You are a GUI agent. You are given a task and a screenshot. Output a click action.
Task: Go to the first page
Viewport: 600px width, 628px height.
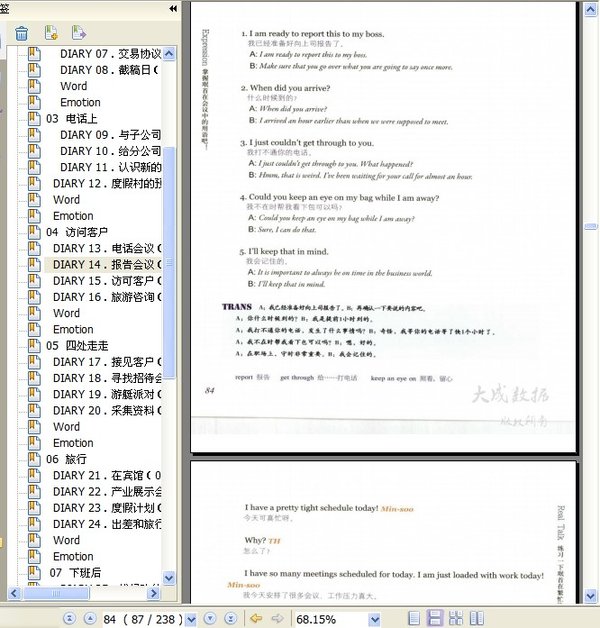pos(70,618)
